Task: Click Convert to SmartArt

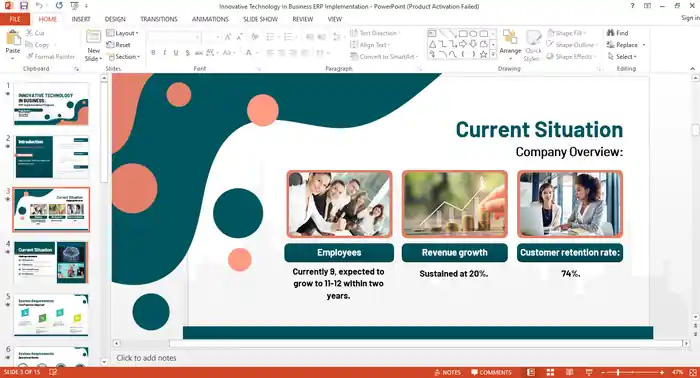Action: point(384,57)
